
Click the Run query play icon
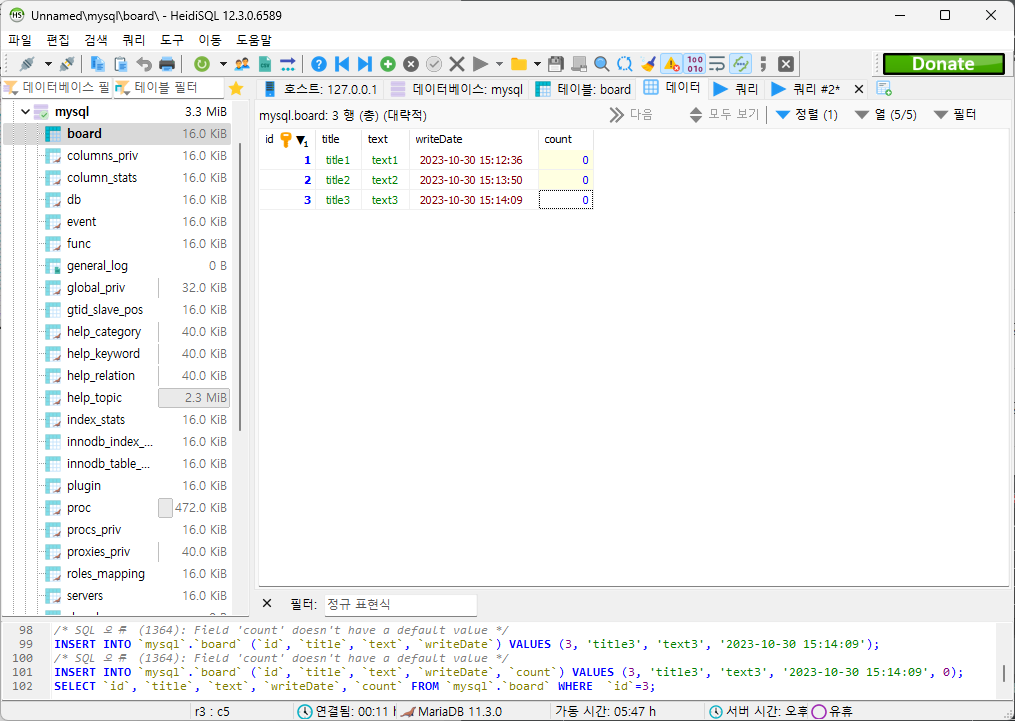[480, 64]
